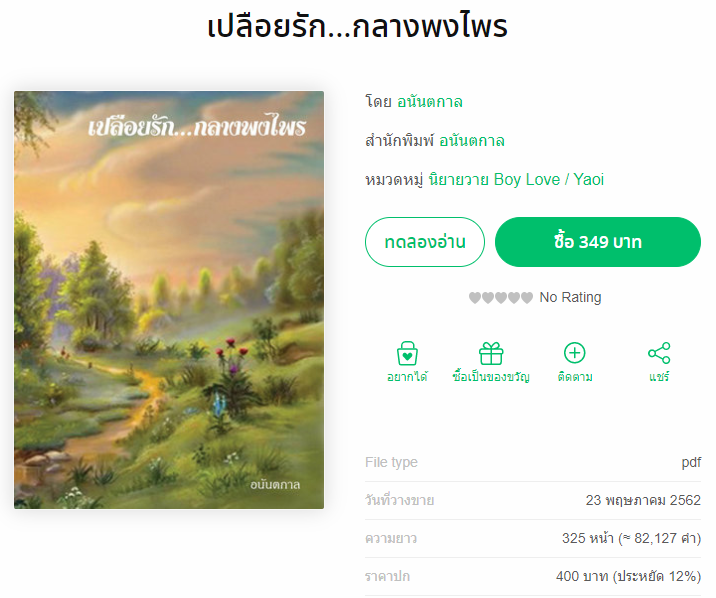Click the No Rating text
The image size is (716, 598).
pyautogui.click(x=570, y=297)
